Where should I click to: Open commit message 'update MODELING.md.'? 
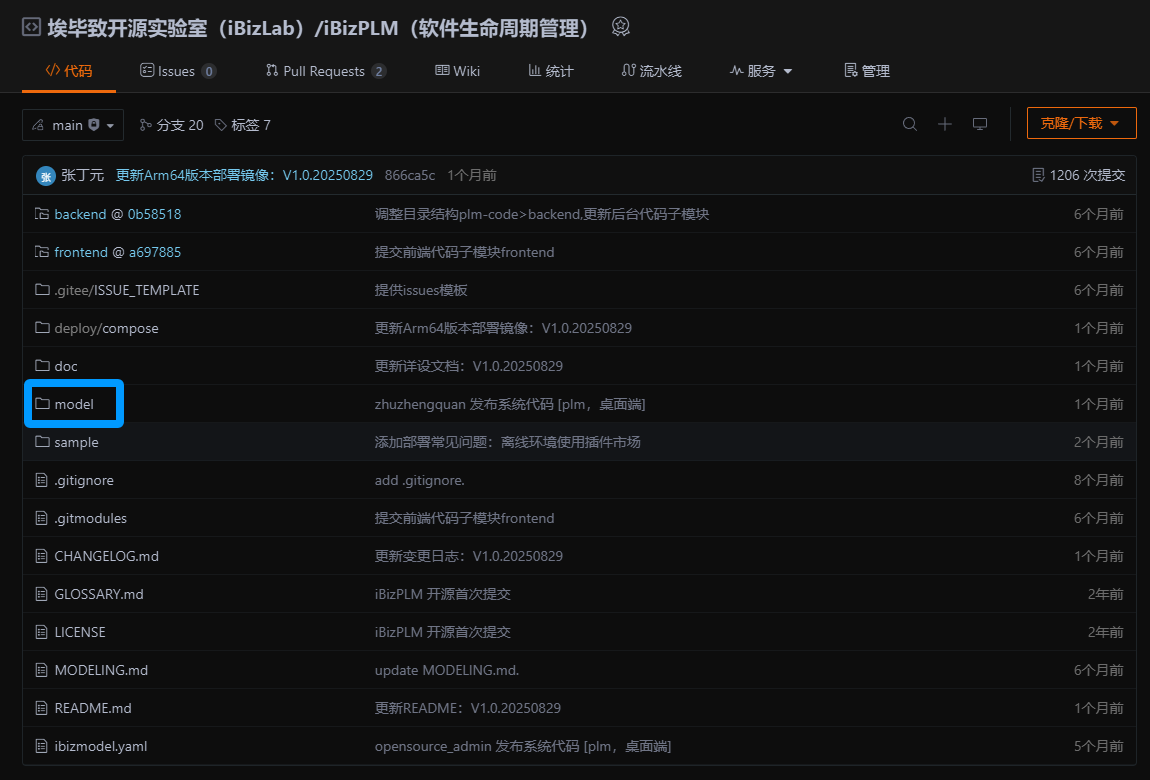(x=447, y=670)
